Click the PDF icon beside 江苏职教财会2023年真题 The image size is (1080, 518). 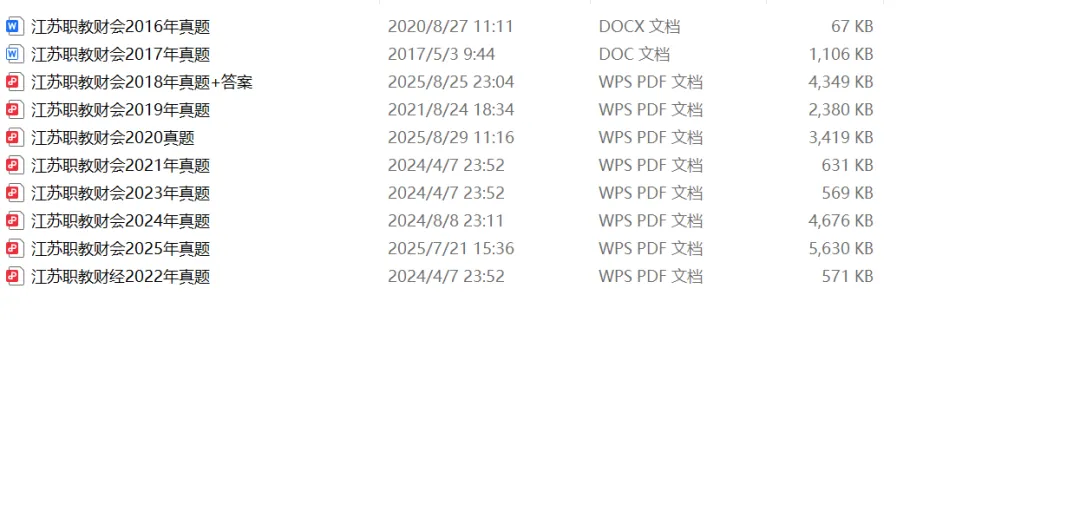coord(14,194)
